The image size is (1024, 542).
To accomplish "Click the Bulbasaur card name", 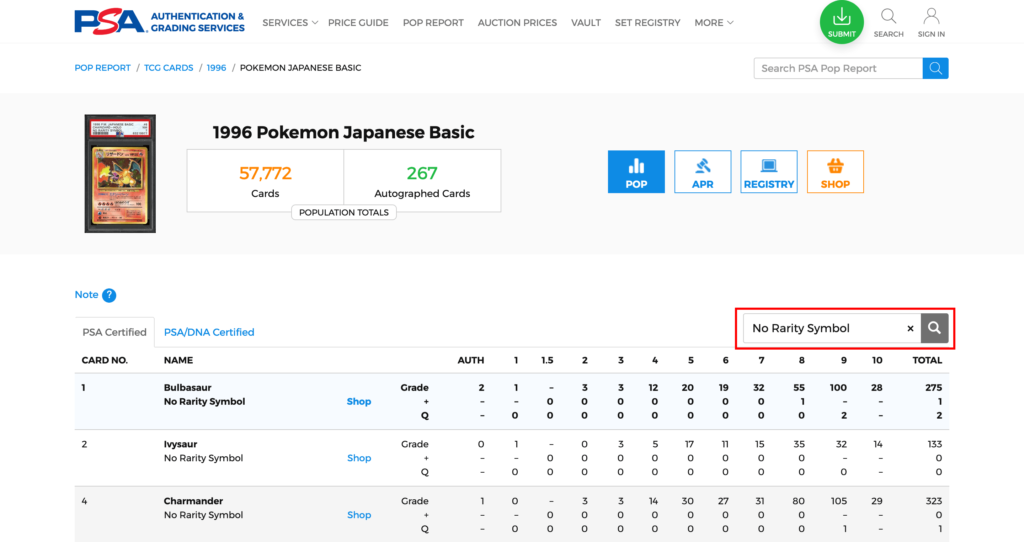I will coord(187,388).
